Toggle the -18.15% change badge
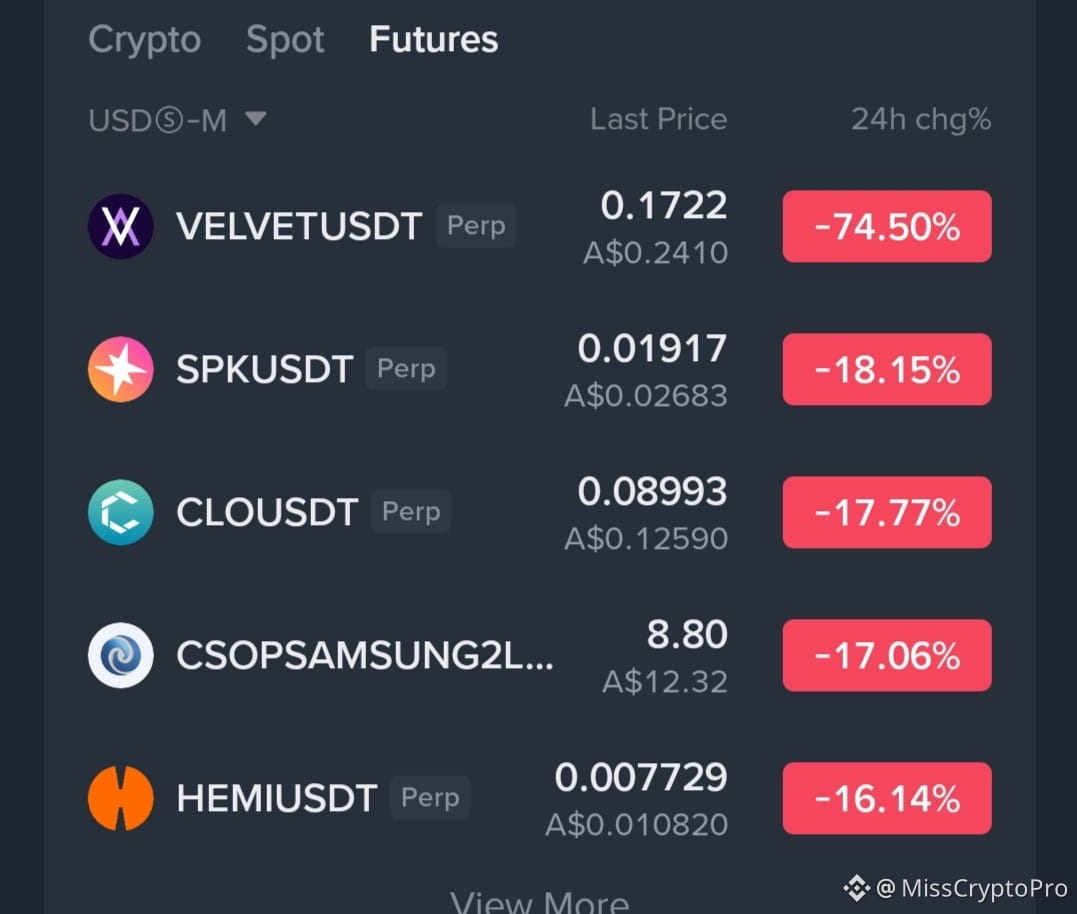The width and height of the screenshot is (1077, 914). [887, 369]
